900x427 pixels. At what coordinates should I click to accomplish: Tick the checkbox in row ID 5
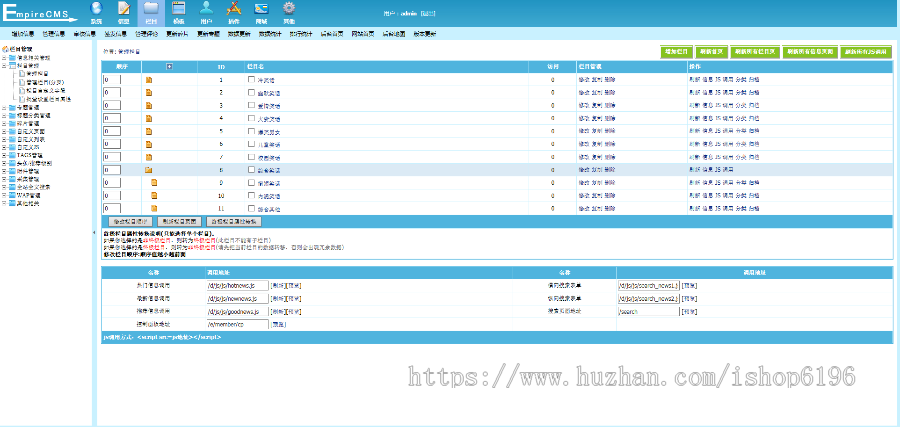251,131
